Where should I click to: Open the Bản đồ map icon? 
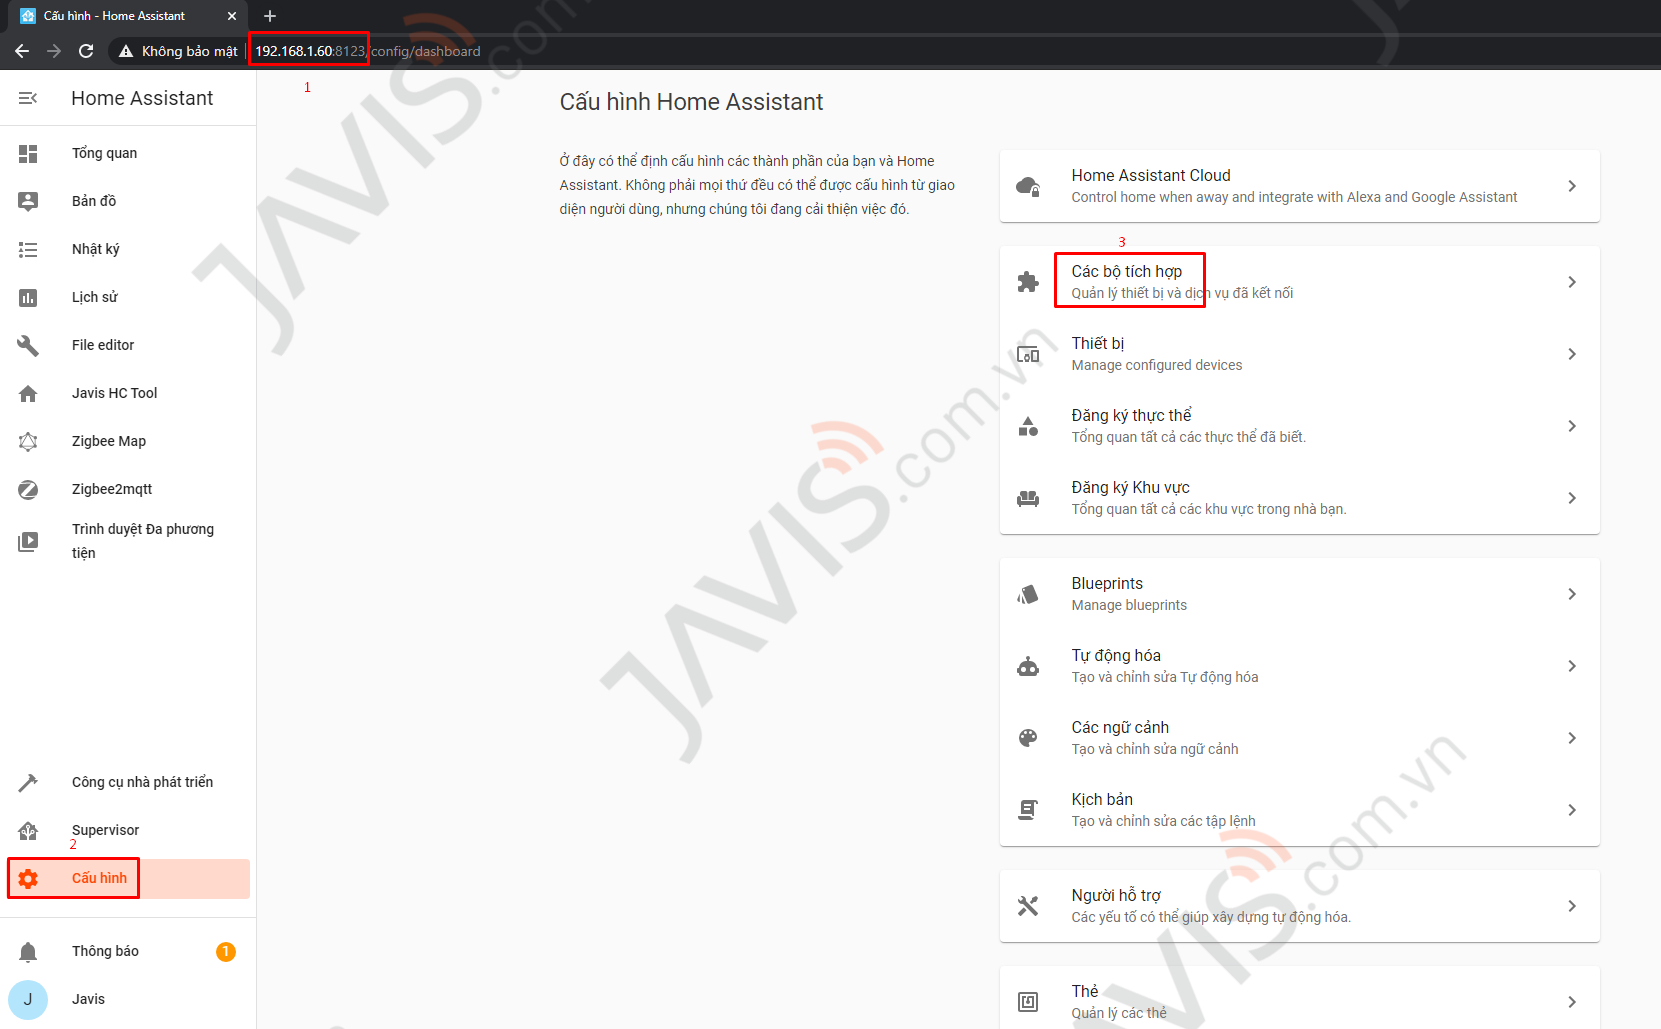tap(28, 201)
